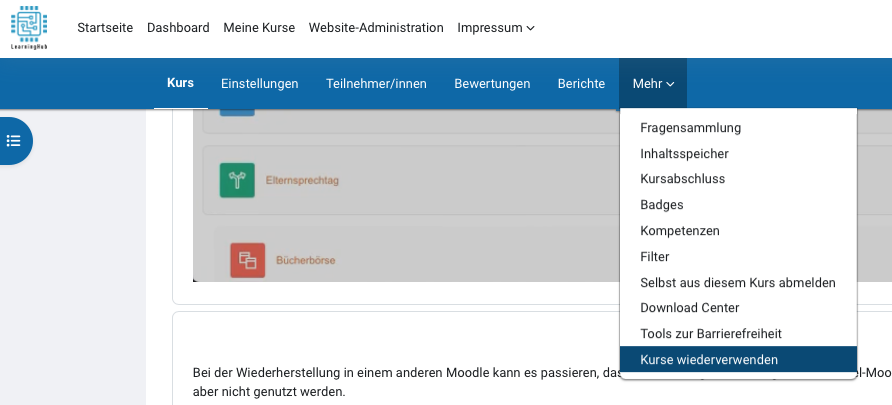Image resolution: width=892 pixels, height=405 pixels.
Task: Click the red Bücherbörse activity icon
Action: 247,260
